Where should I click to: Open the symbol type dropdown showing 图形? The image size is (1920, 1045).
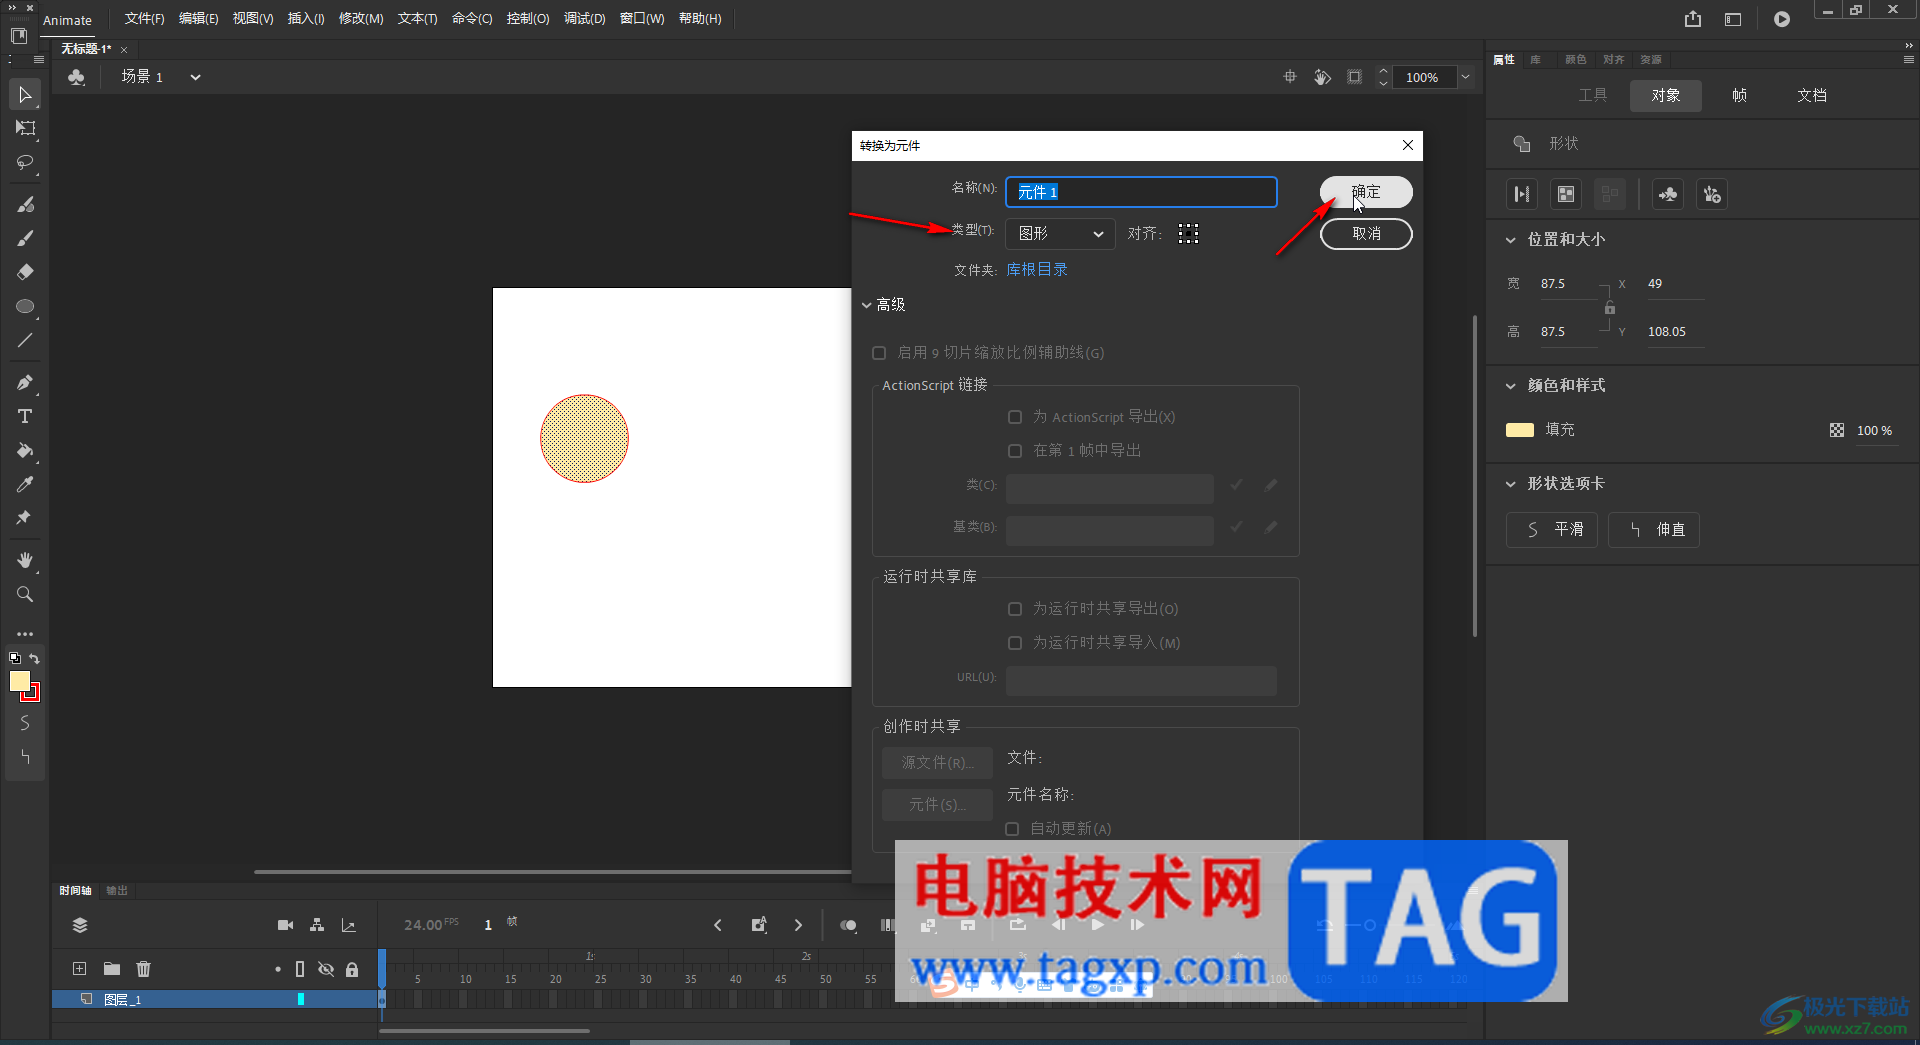[1059, 234]
